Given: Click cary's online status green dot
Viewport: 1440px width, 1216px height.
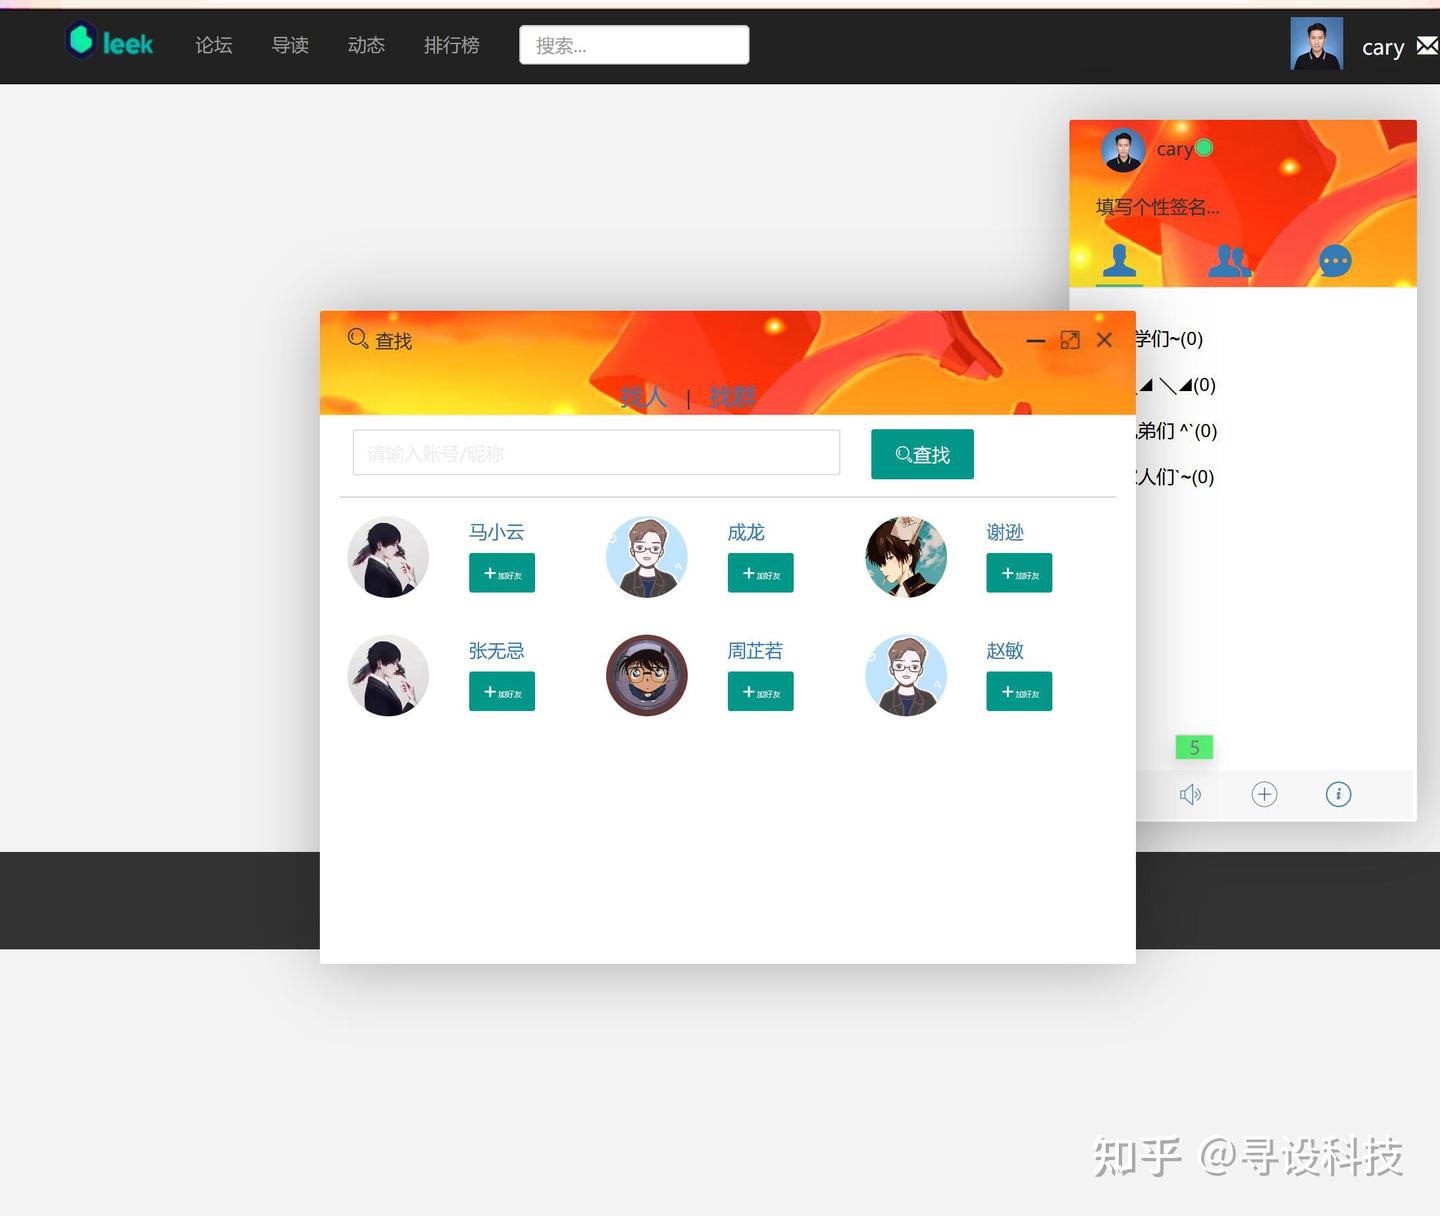Looking at the screenshot, I should [1206, 147].
